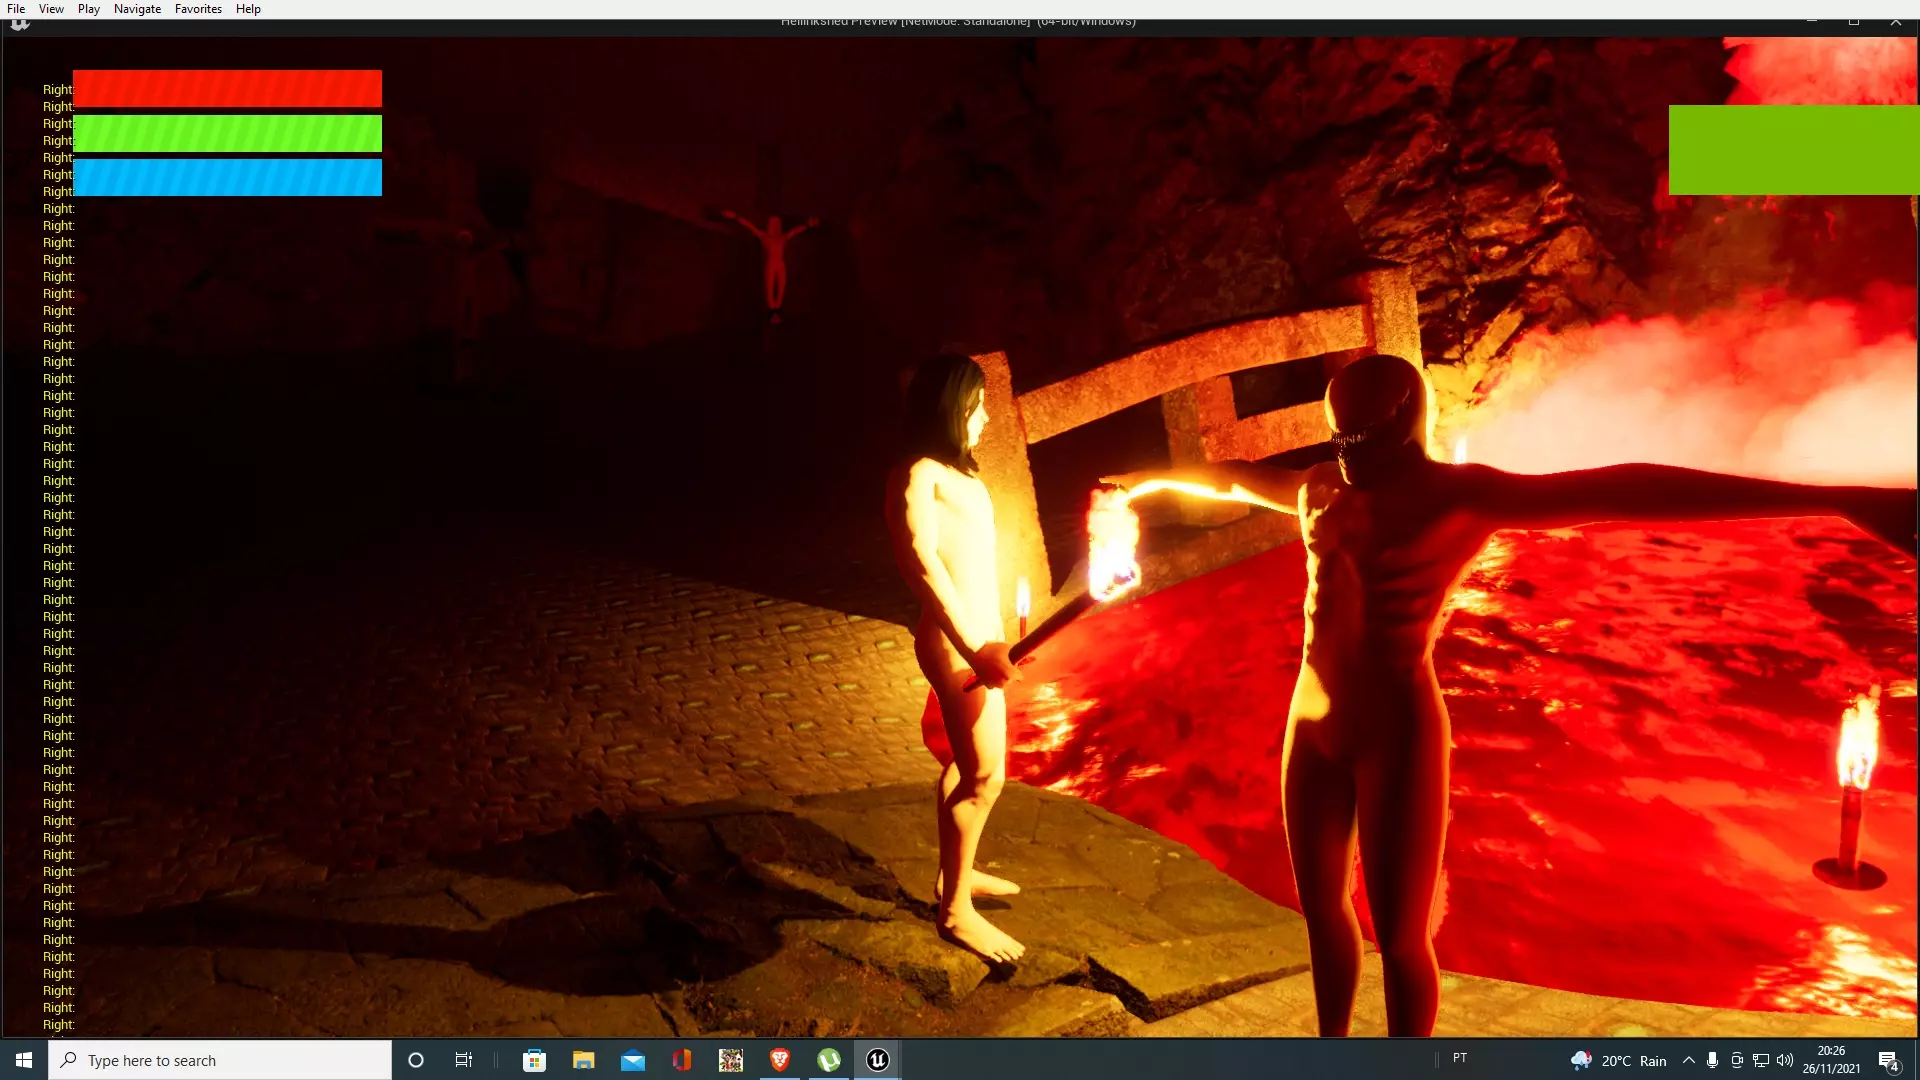Click the Meet Now tray icon

1737,1060
